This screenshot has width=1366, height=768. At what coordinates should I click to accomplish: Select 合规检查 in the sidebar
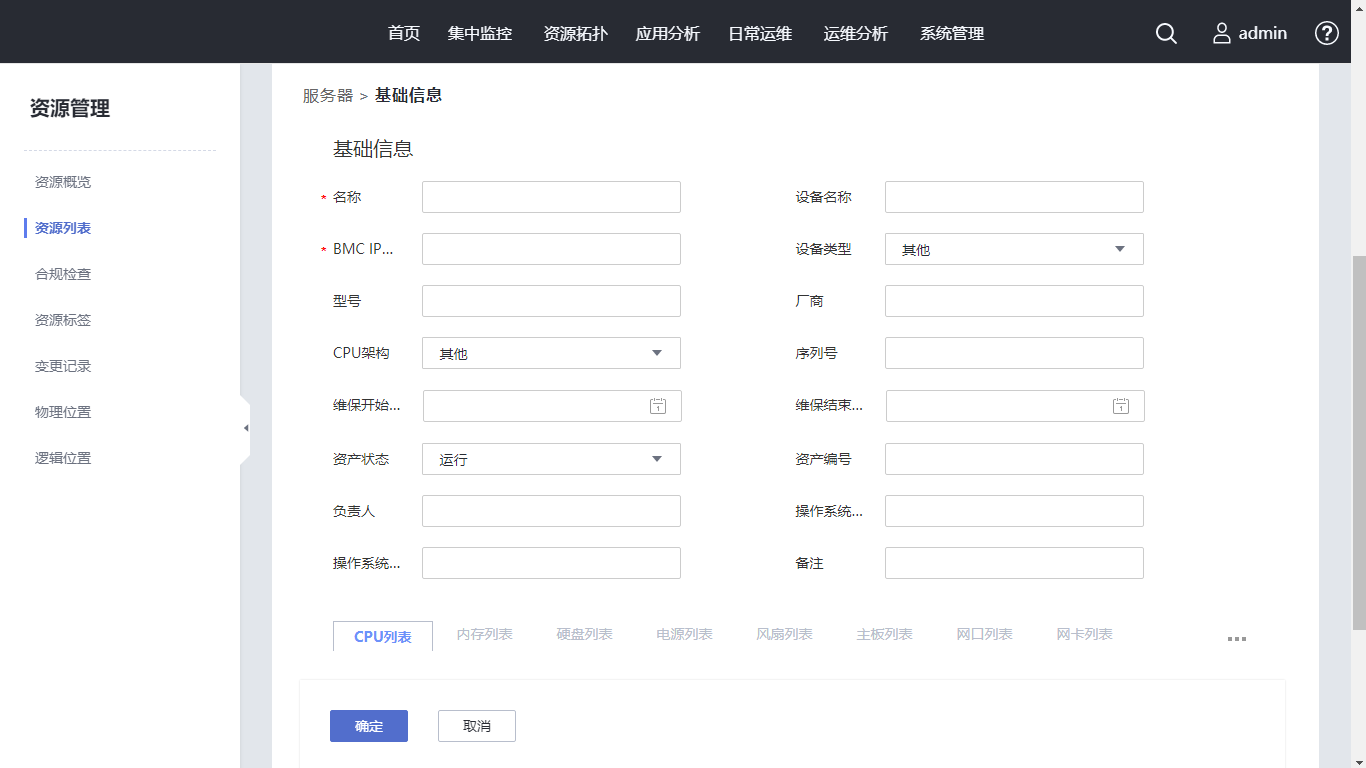pyautogui.click(x=63, y=274)
